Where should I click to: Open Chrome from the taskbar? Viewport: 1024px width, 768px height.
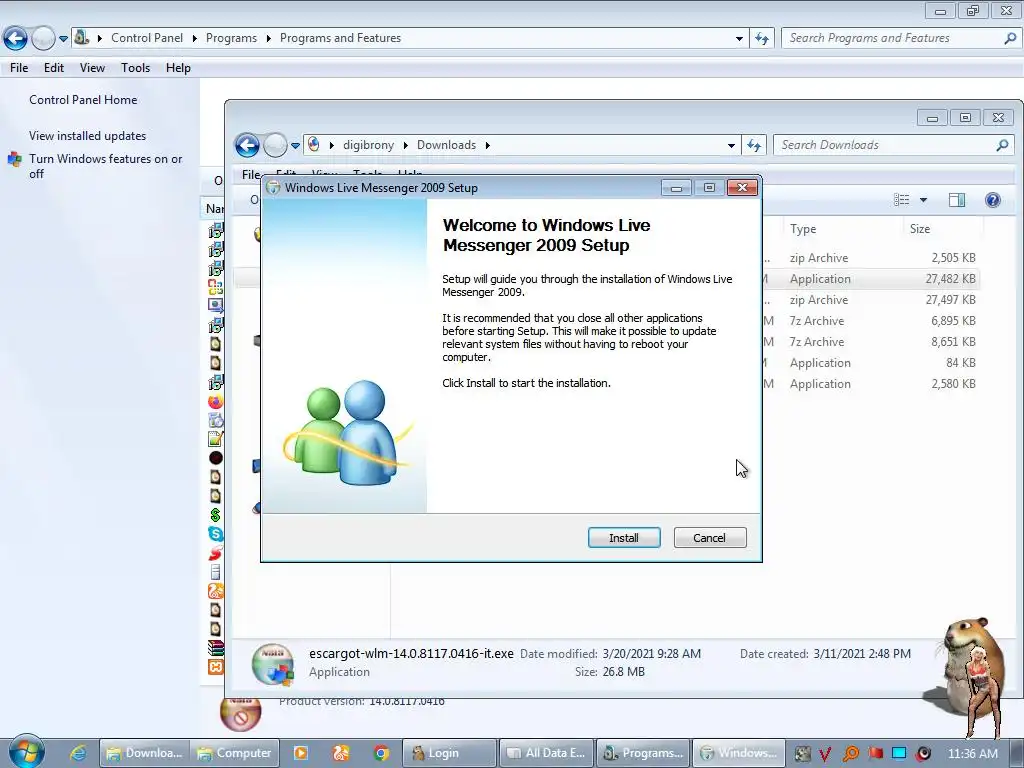(381, 753)
